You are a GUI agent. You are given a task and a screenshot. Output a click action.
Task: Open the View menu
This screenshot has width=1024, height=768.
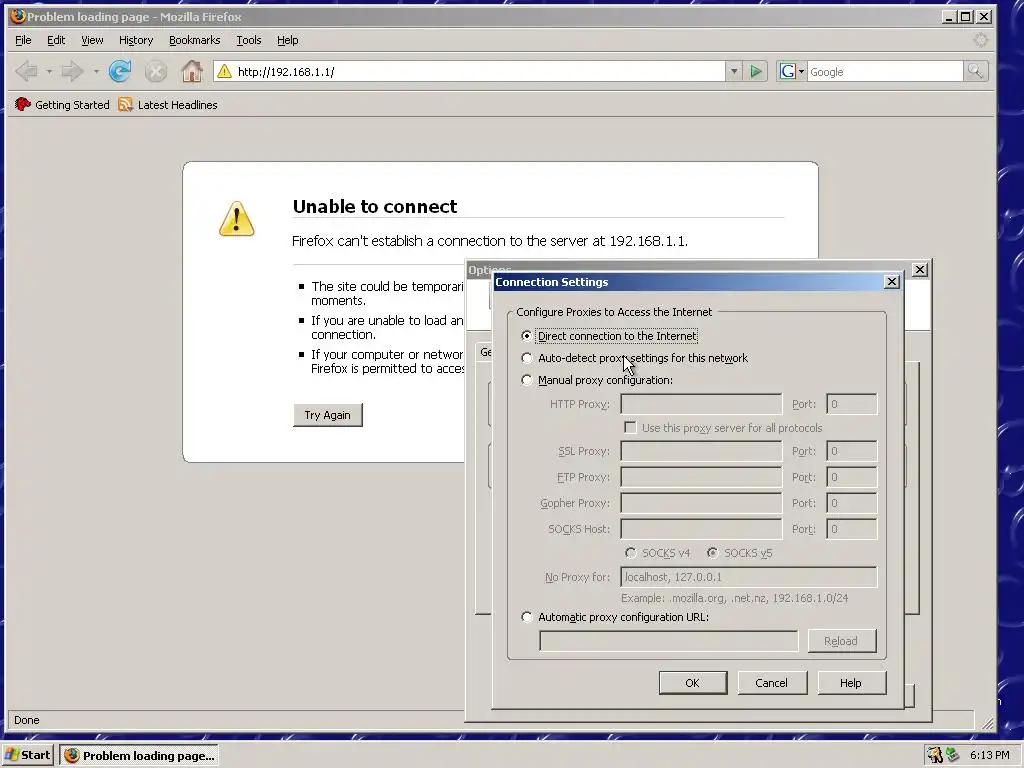pos(92,40)
